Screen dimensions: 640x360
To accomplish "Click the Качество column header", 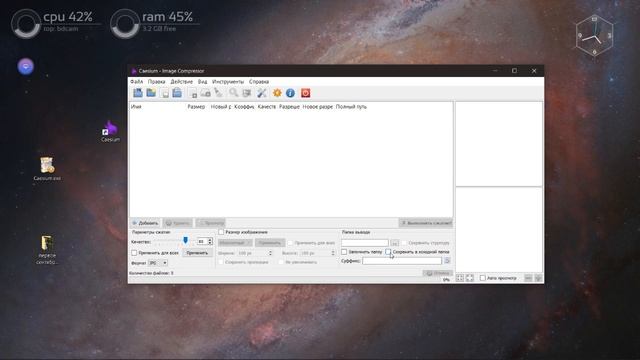I will (x=267, y=107).
